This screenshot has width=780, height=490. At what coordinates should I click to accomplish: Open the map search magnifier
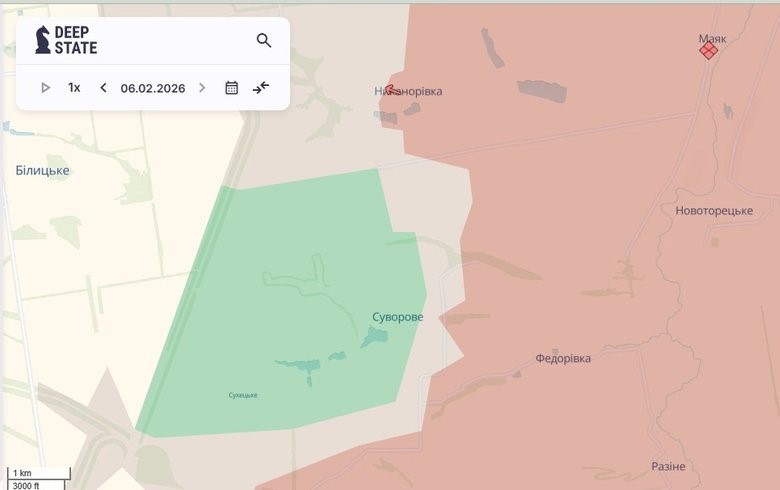(264, 41)
